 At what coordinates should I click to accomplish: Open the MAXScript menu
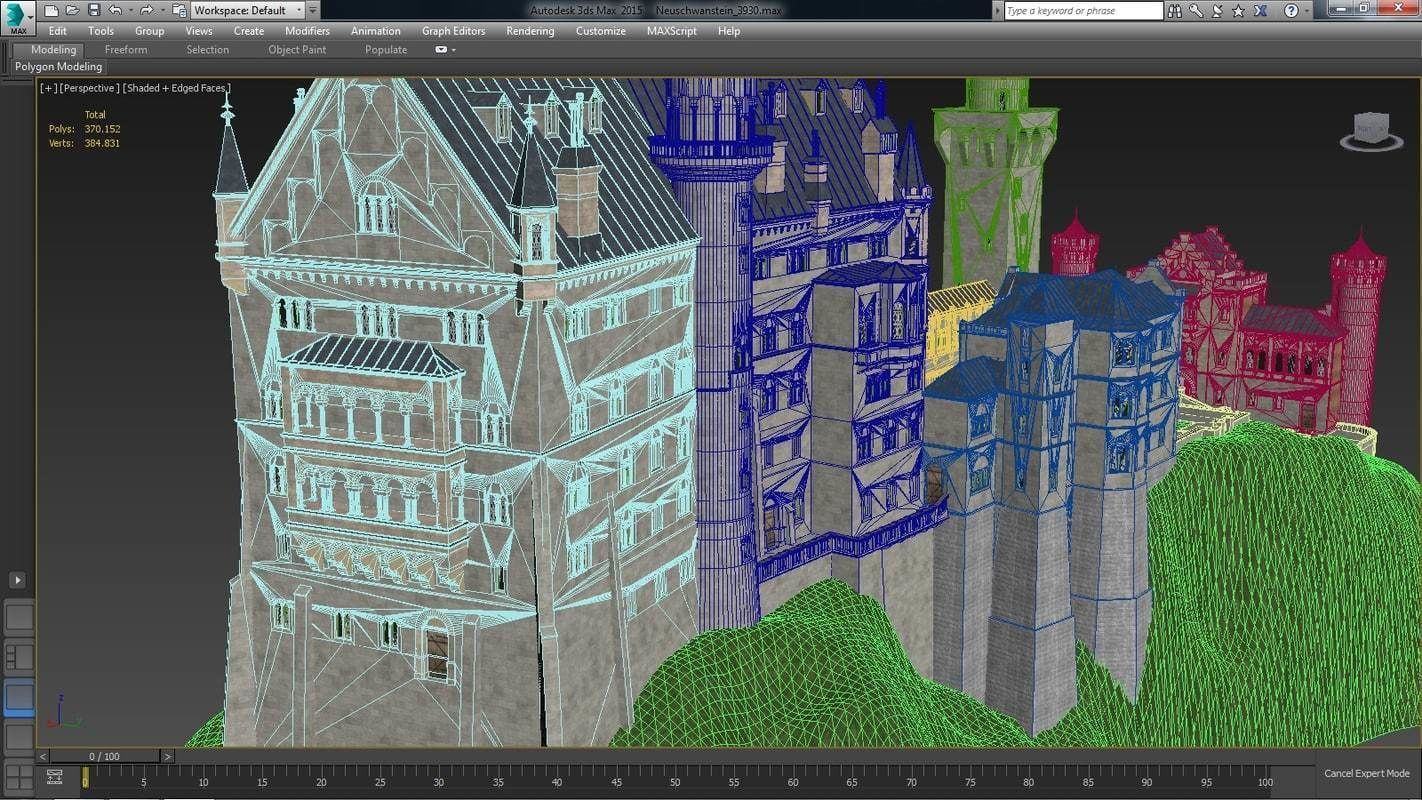pos(672,31)
